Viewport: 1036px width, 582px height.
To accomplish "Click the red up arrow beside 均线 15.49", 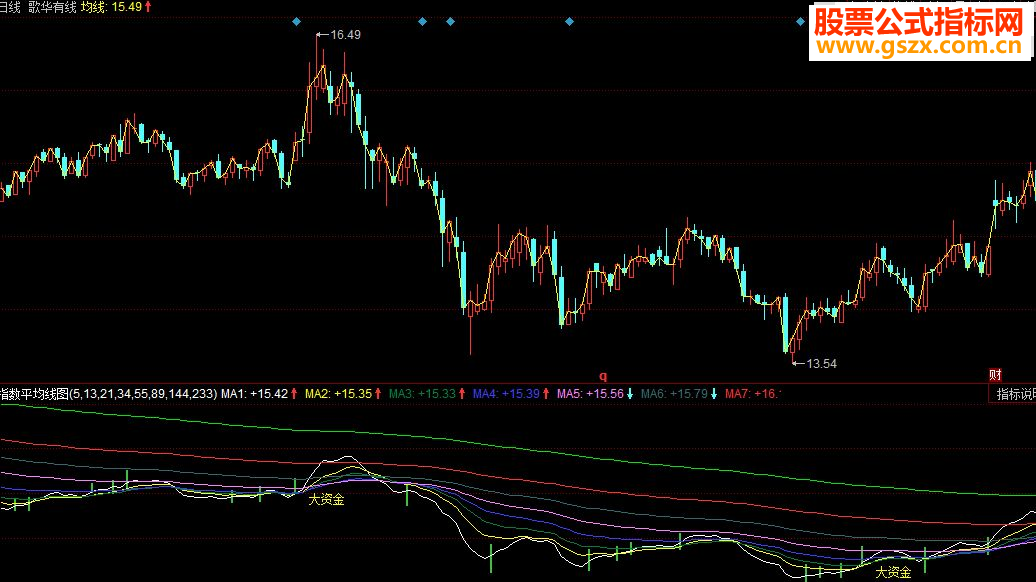I will [x=149, y=7].
